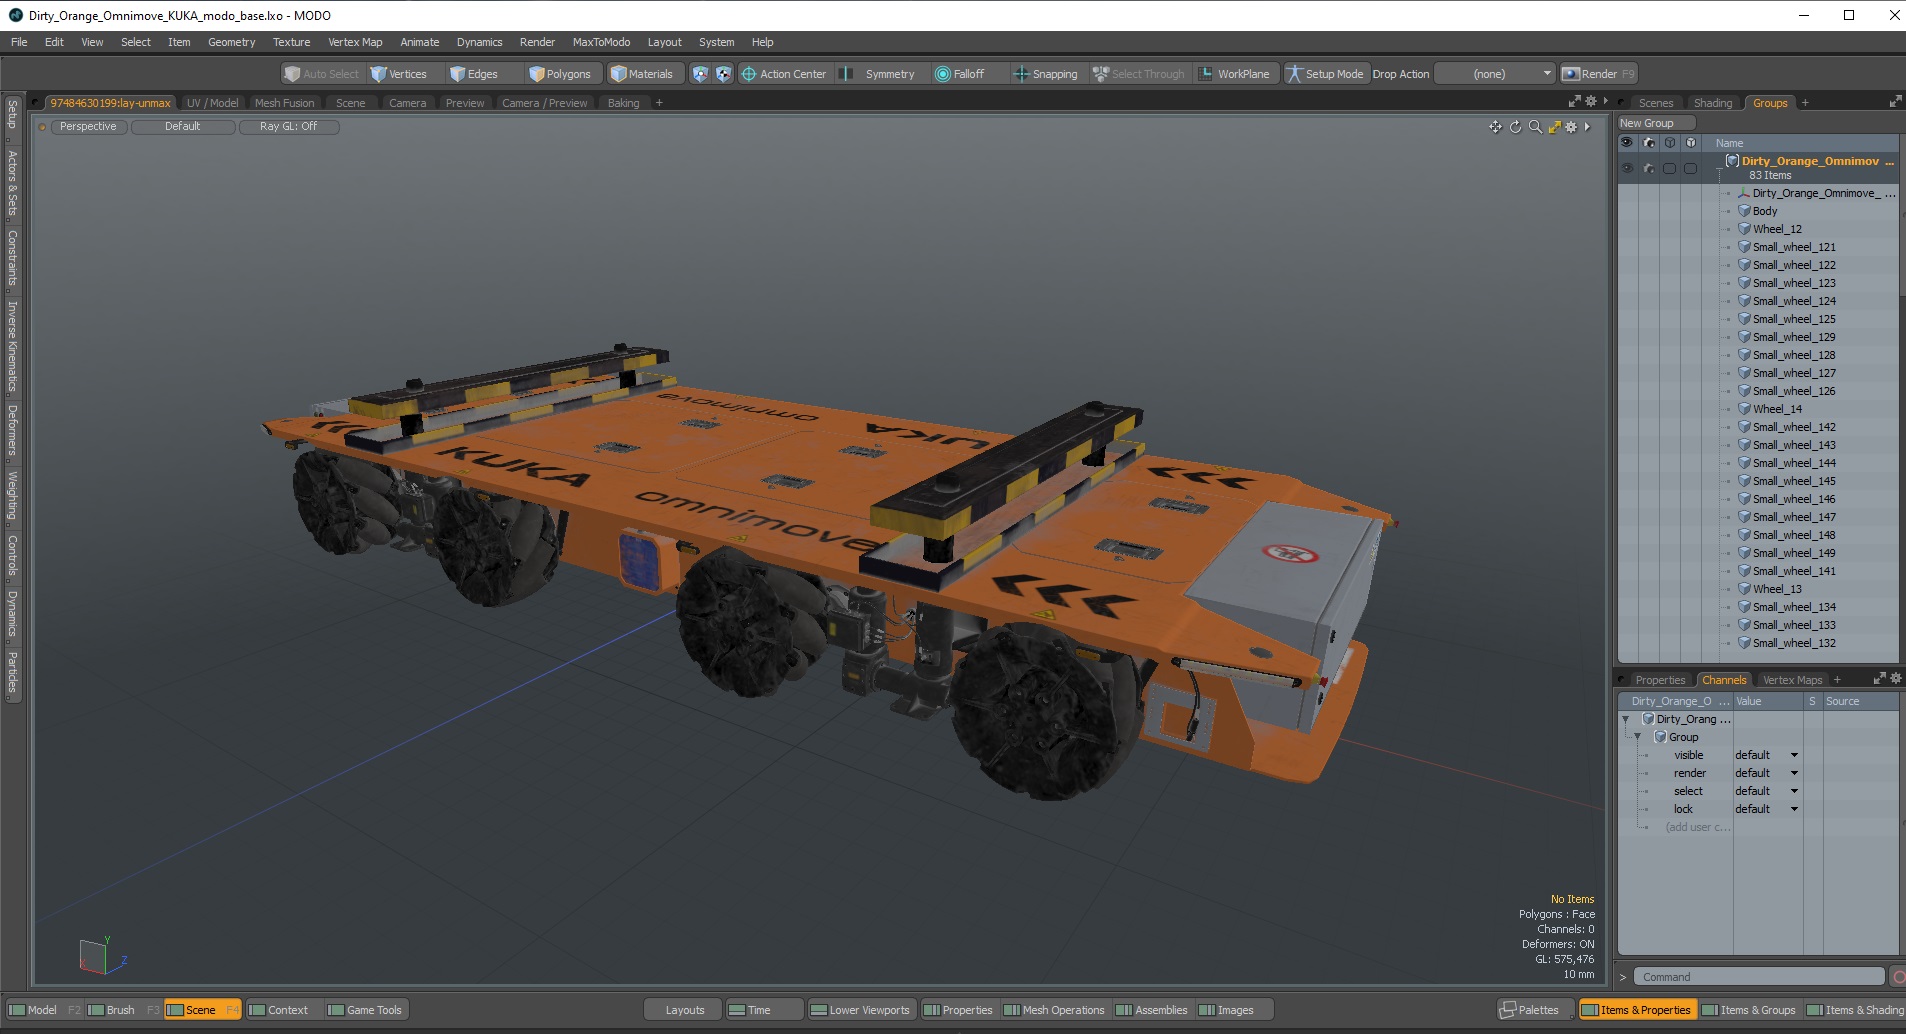Screen dimensions: 1906x1034
Task: Toggle second checkbox in Dirty_Orange_Omnimov group row
Action: [x=1690, y=168]
